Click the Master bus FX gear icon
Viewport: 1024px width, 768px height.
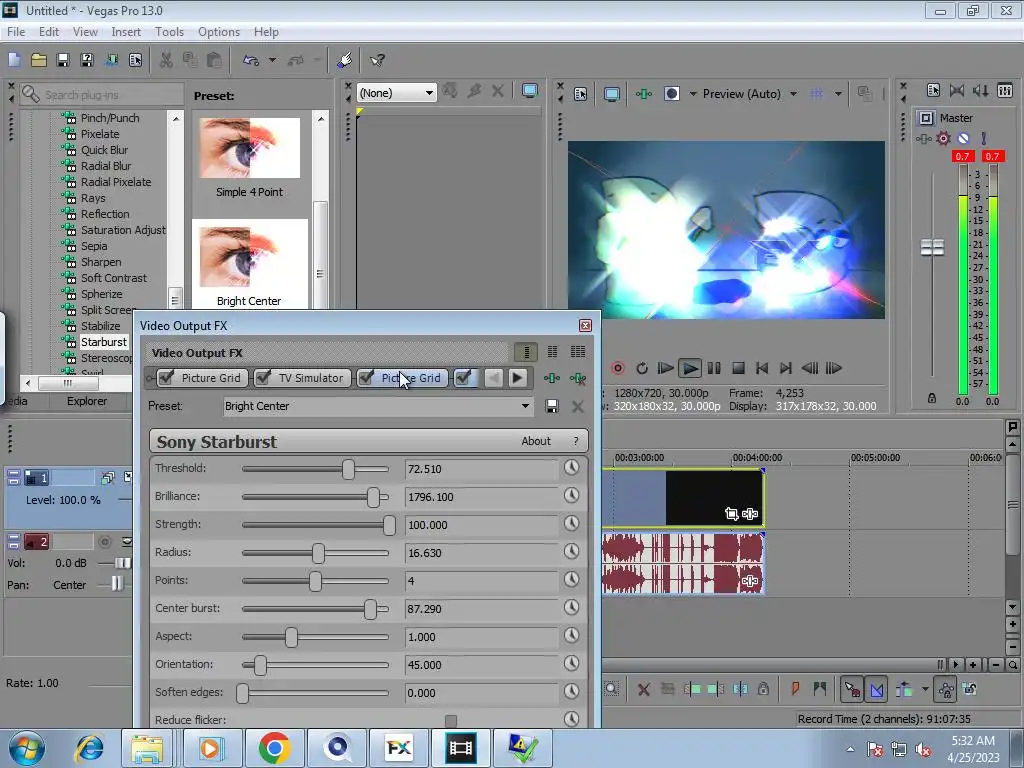(x=943, y=138)
